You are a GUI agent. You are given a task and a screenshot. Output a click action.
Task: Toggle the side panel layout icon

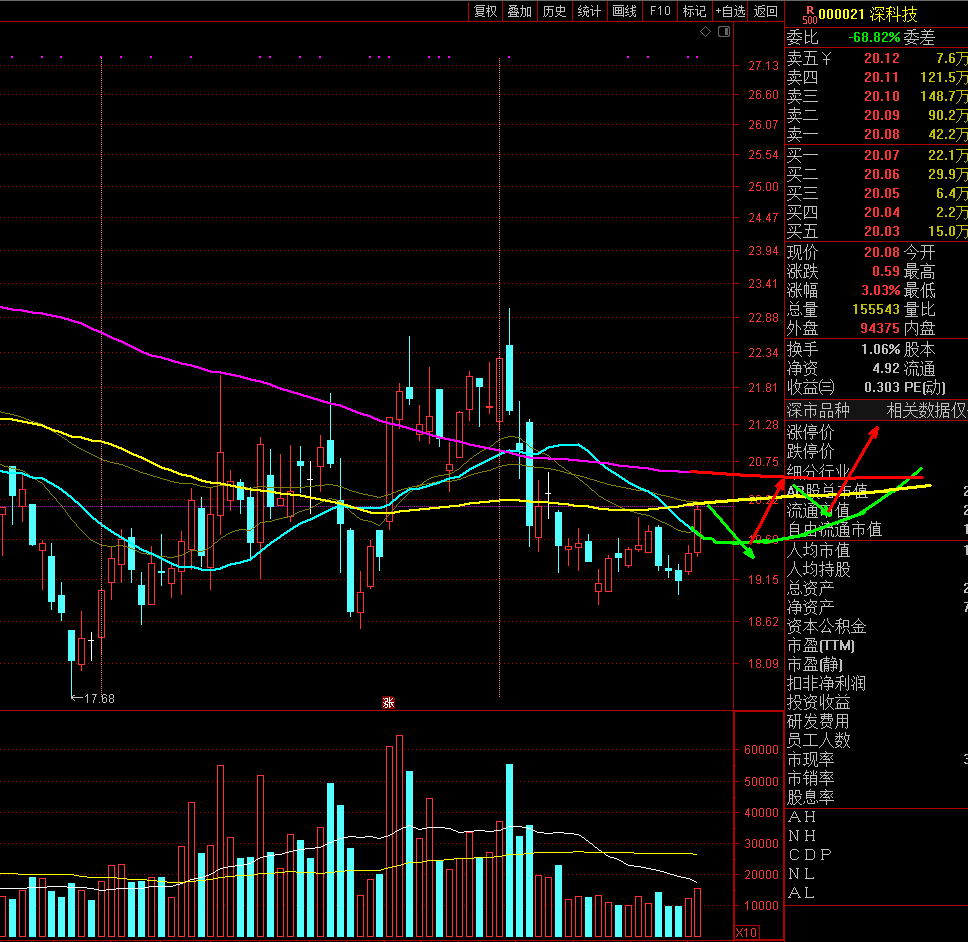click(x=724, y=31)
